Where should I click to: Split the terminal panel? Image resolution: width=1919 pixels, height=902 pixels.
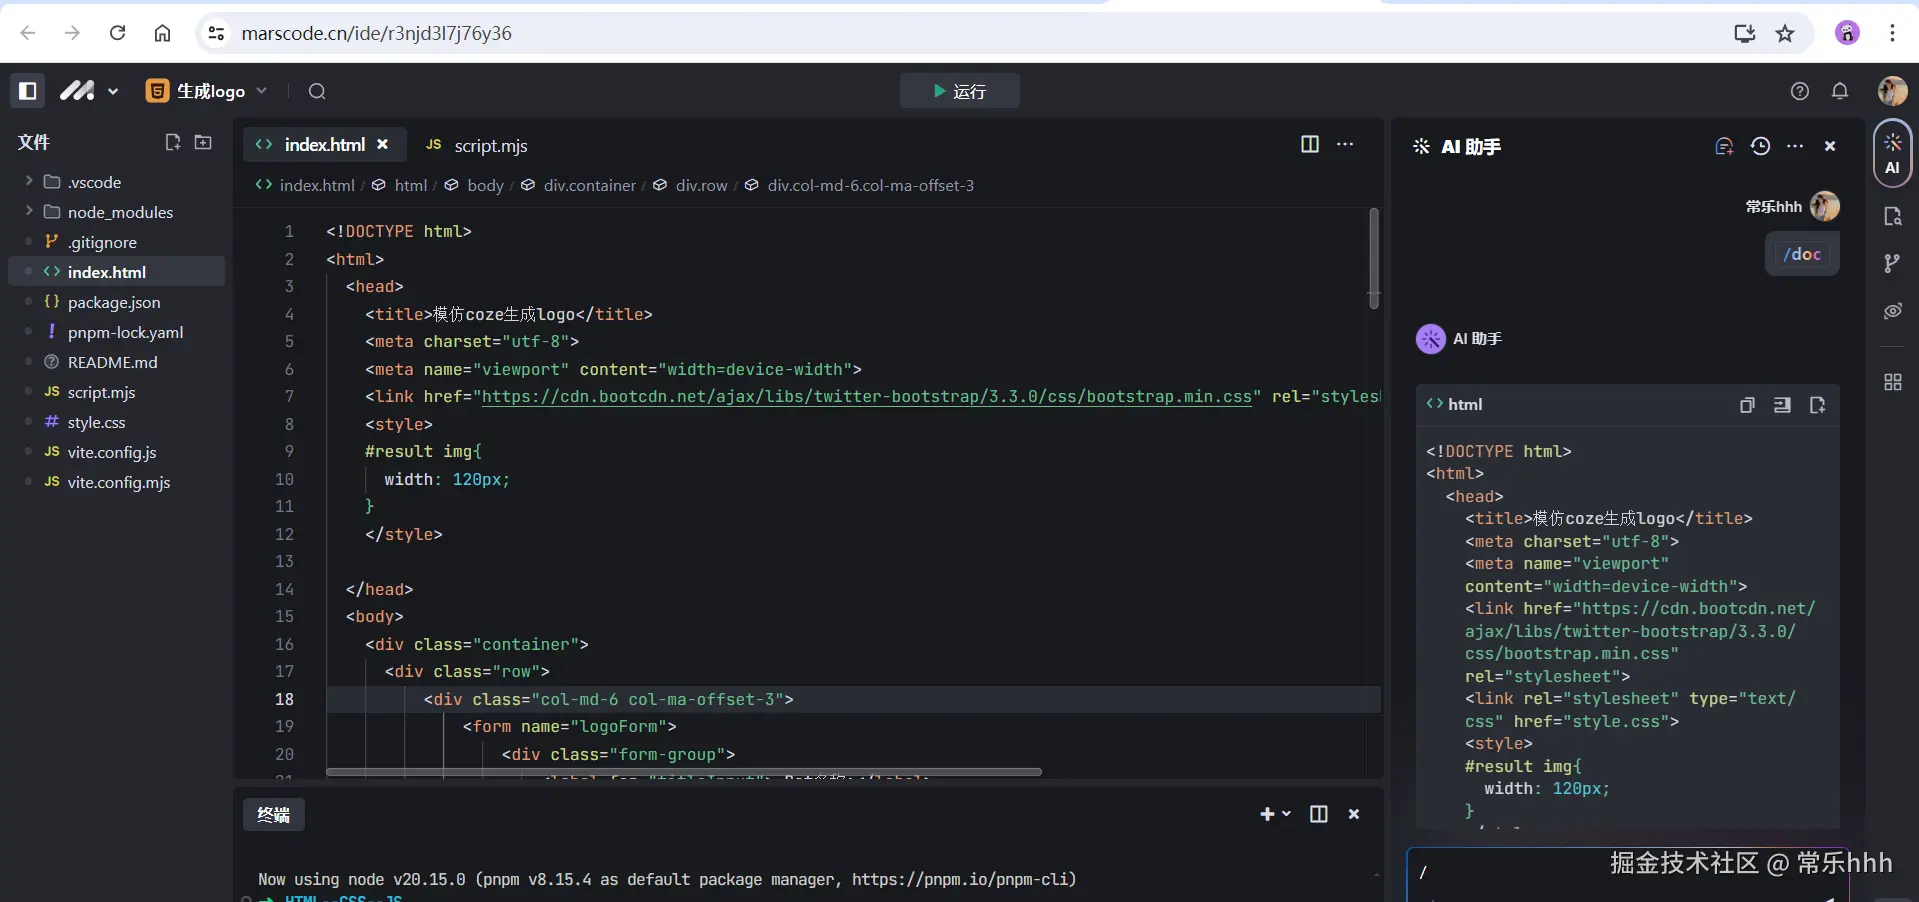[x=1319, y=814]
